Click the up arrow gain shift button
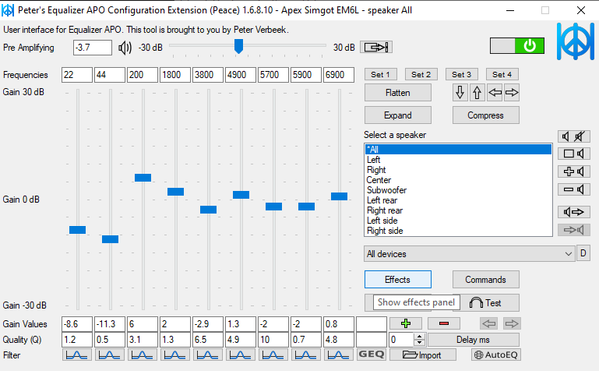Screen dimensions: 599x371 [x=477, y=93]
